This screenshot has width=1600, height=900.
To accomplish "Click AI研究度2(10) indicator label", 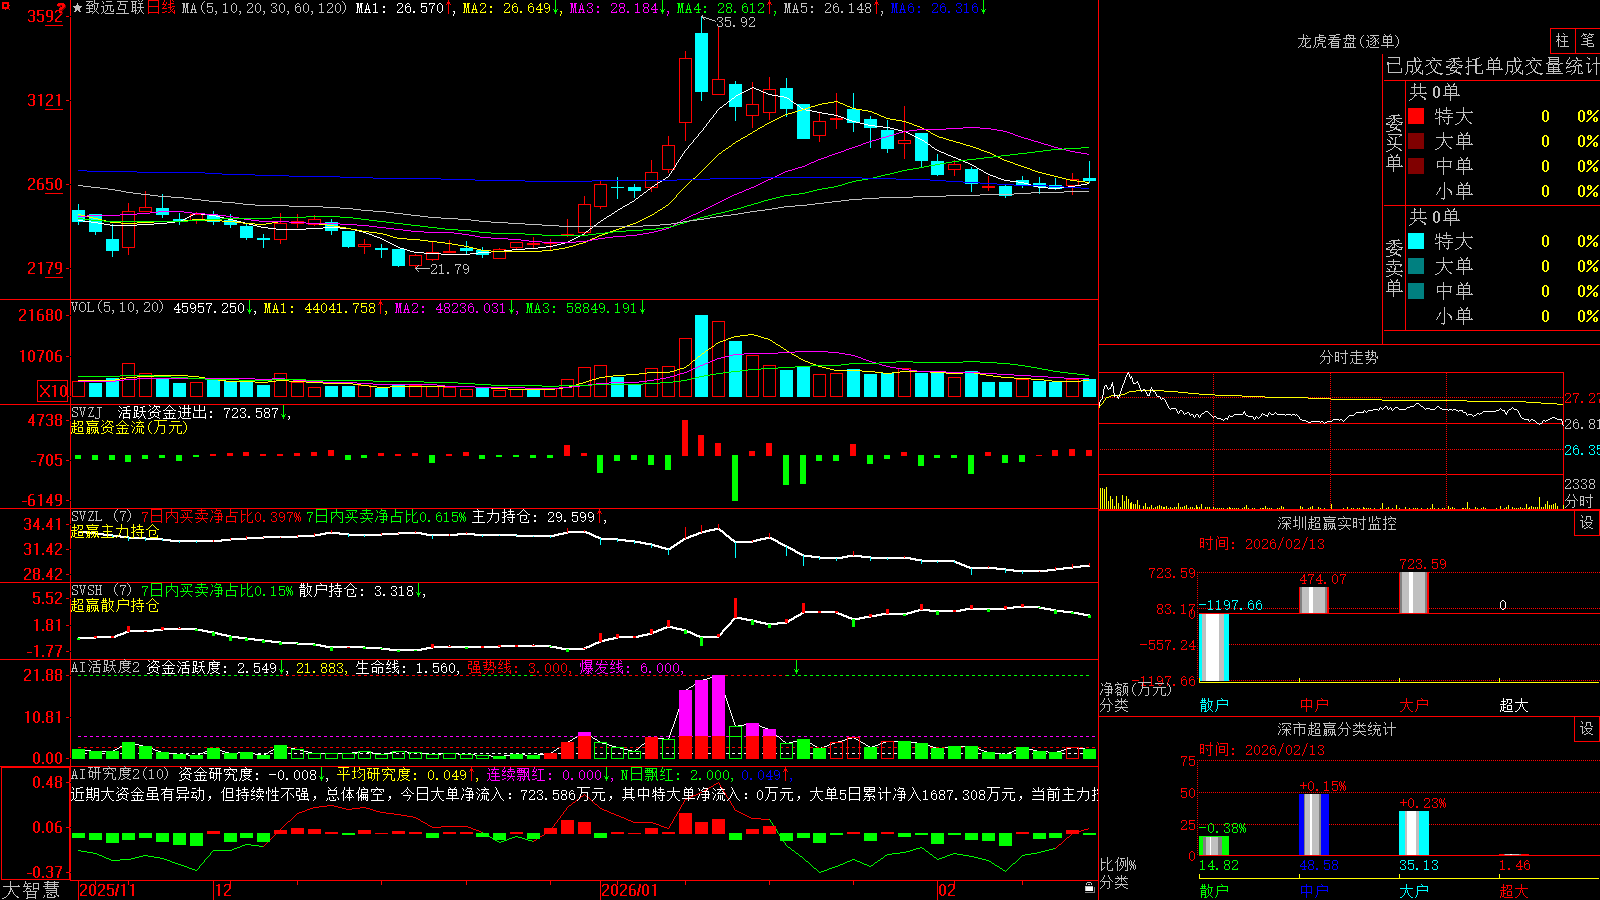I will coord(120,774).
